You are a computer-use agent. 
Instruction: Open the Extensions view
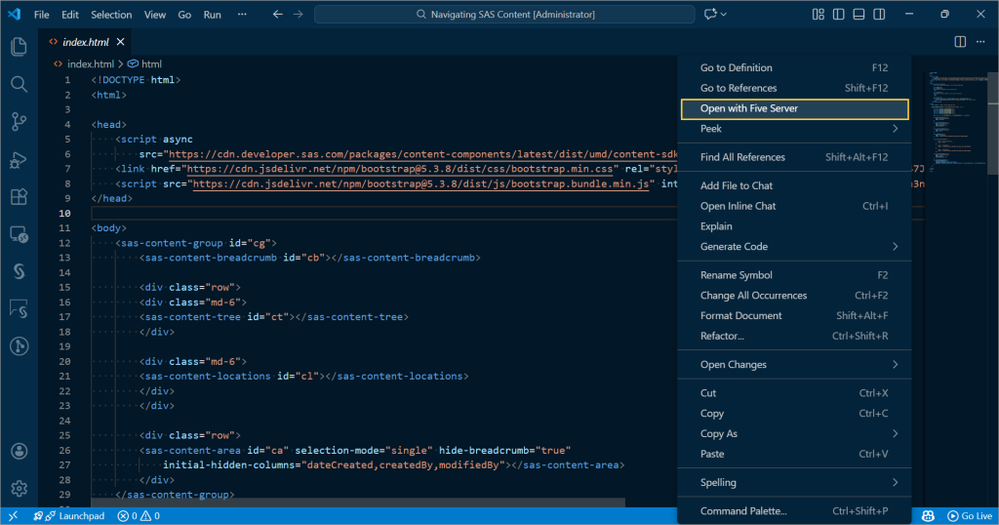pos(19,197)
